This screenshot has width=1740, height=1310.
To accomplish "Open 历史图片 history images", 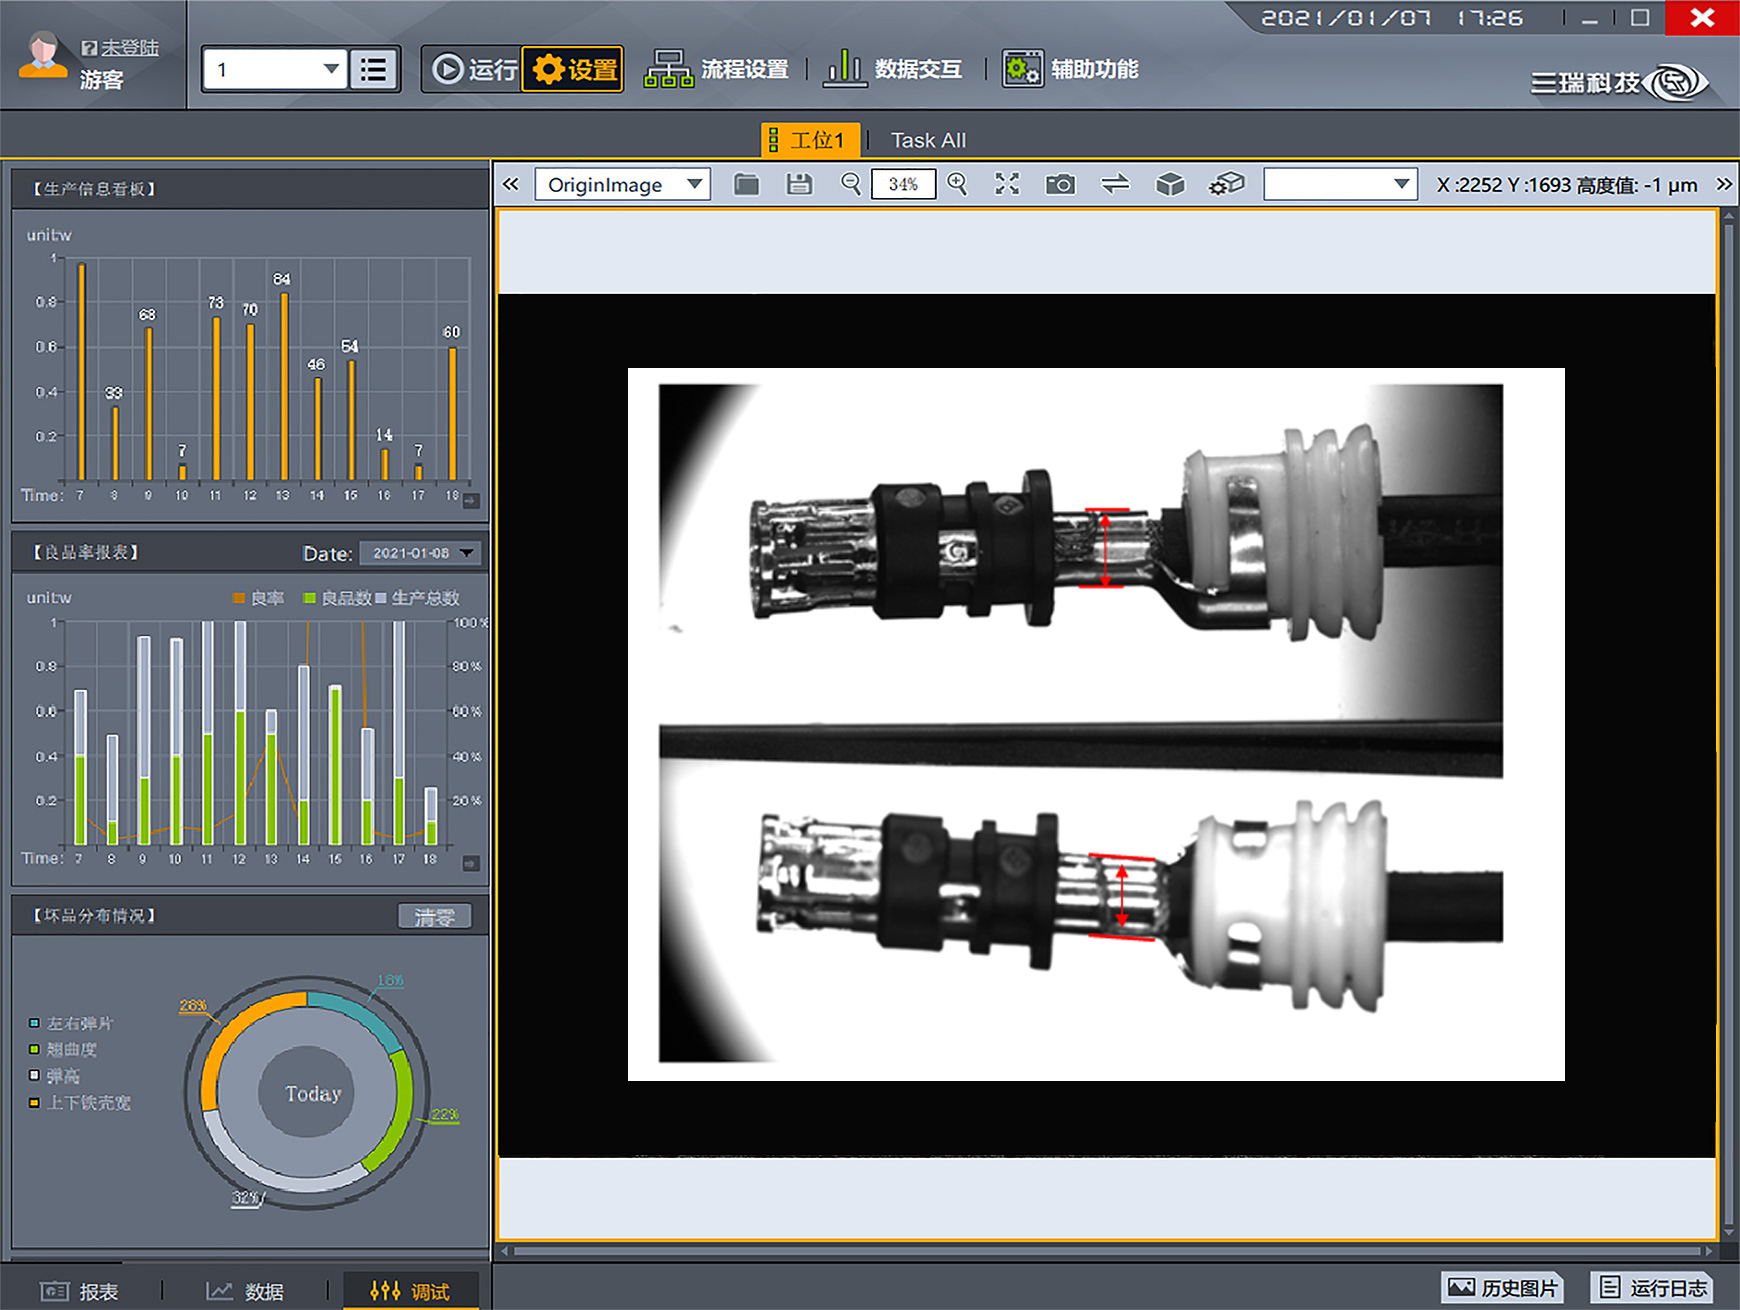I will 1502,1288.
